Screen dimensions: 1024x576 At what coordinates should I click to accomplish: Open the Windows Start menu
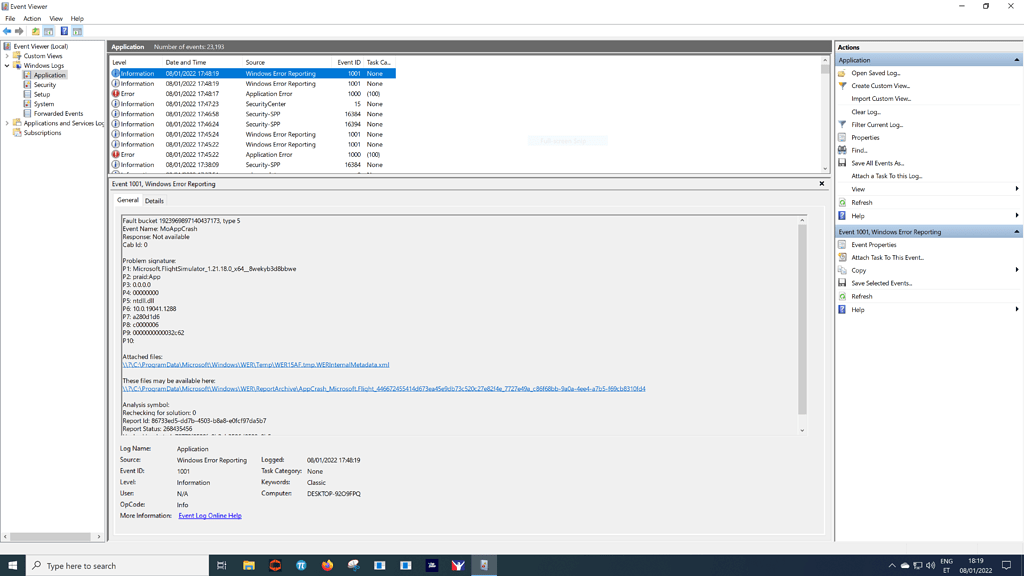(x=12, y=566)
